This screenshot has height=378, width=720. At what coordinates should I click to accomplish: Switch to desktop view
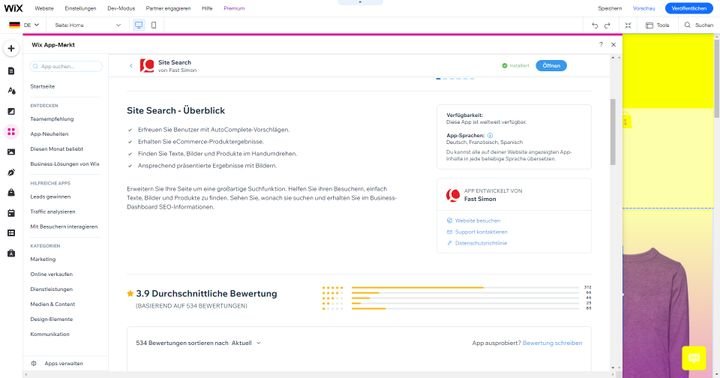(x=139, y=25)
